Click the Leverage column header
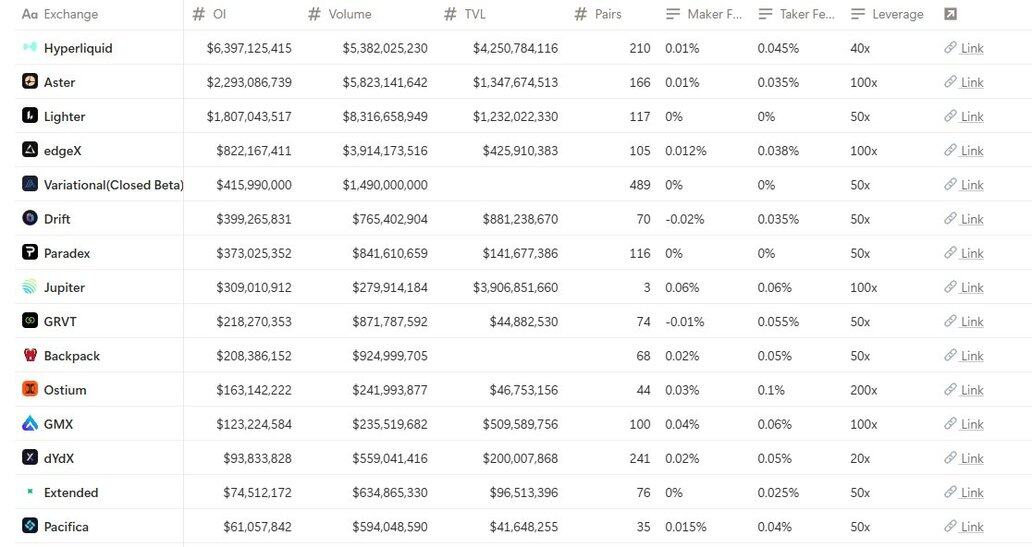 pos(896,14)
